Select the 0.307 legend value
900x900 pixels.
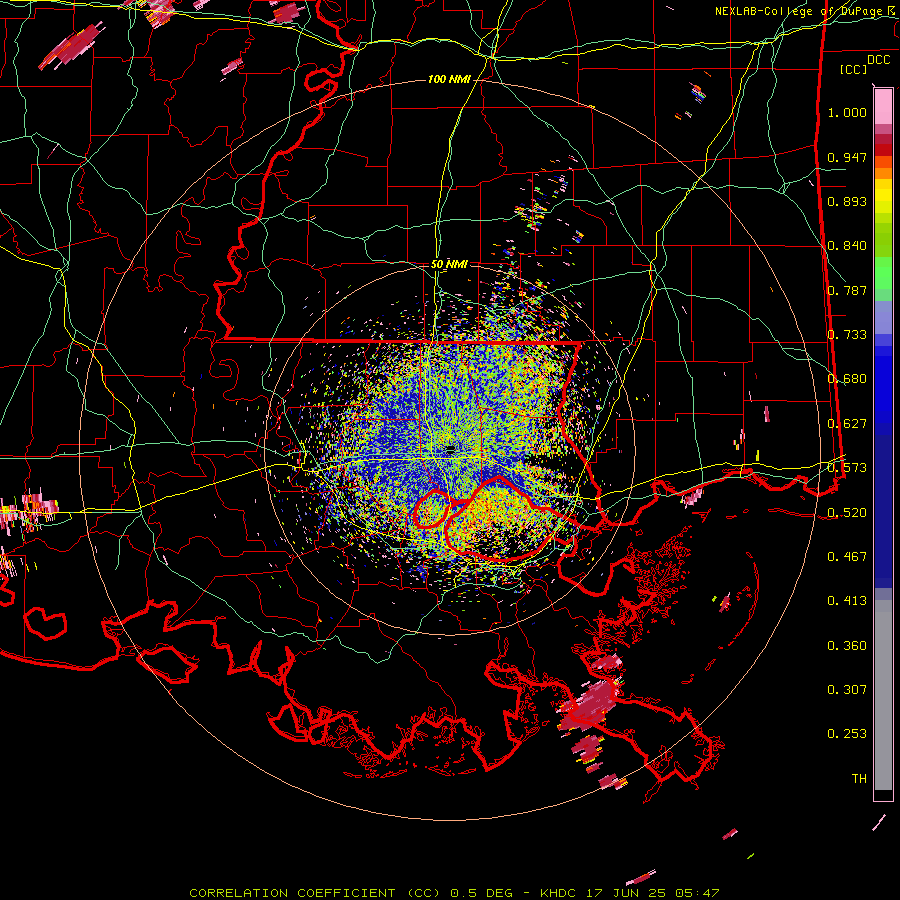847,690
